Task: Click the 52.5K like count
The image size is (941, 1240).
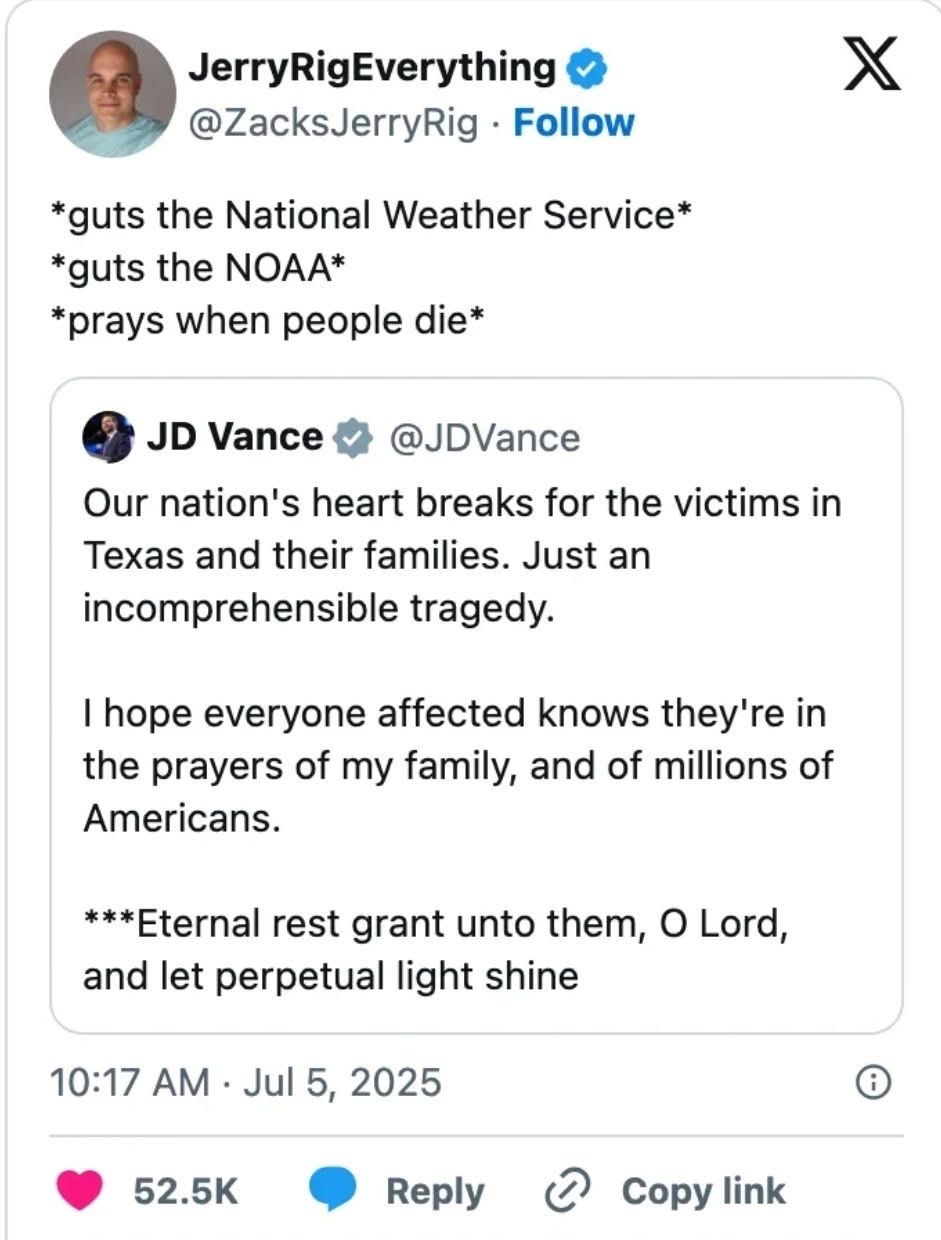Action: click(x=185, y=1191)
